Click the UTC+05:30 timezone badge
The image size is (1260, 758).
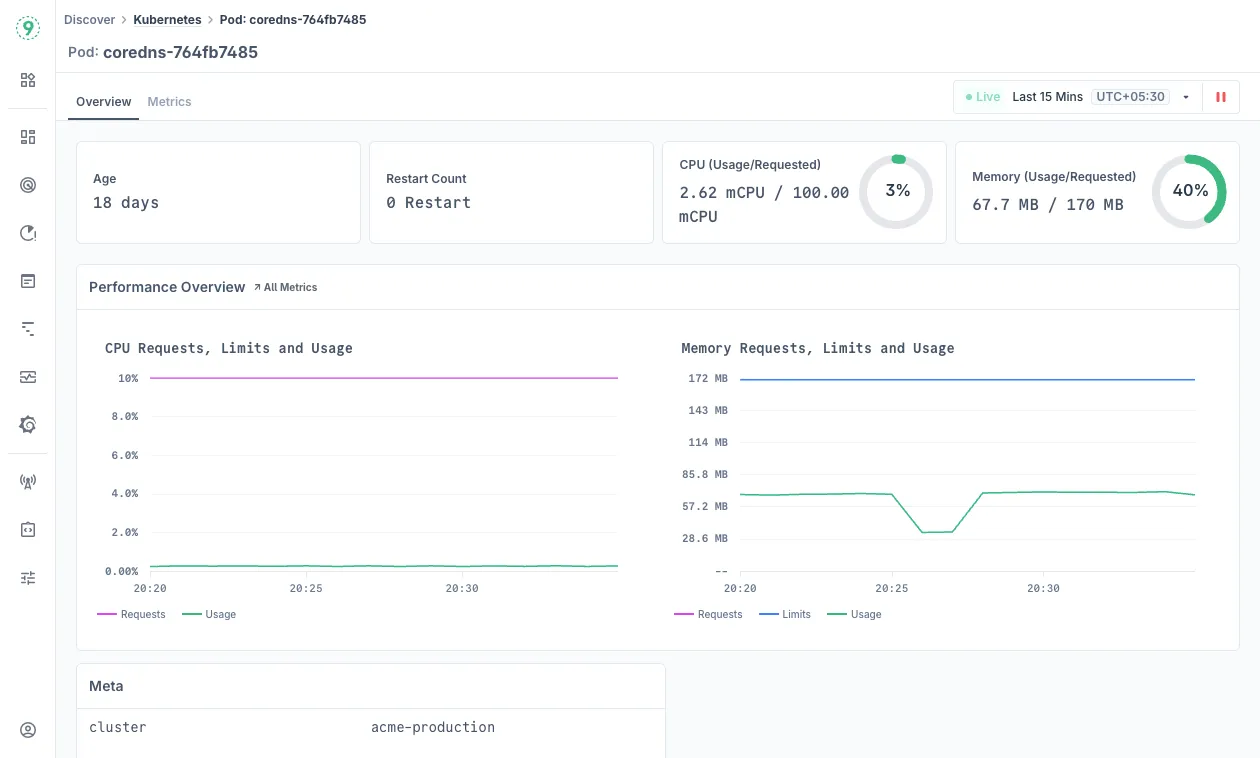click(1130, 97)
